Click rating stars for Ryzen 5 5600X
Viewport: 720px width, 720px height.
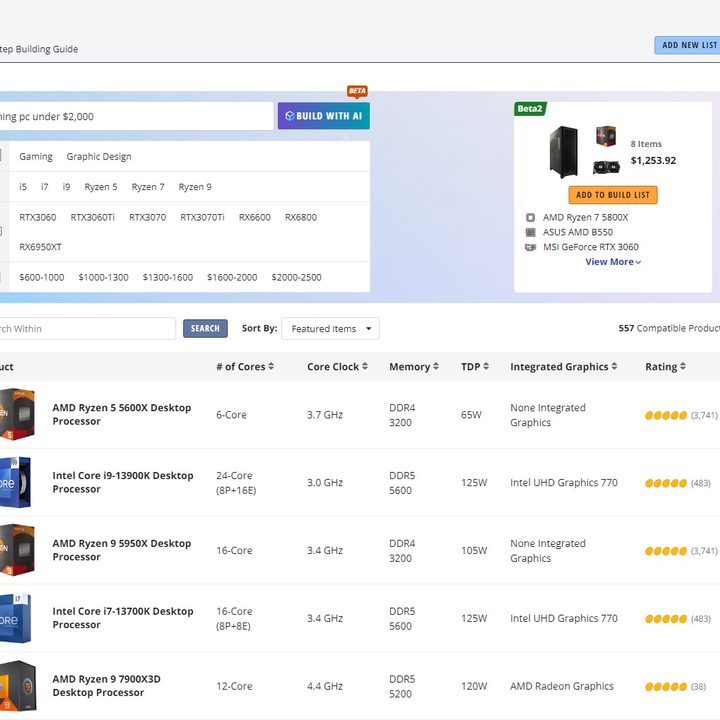(x=666, y=416)
